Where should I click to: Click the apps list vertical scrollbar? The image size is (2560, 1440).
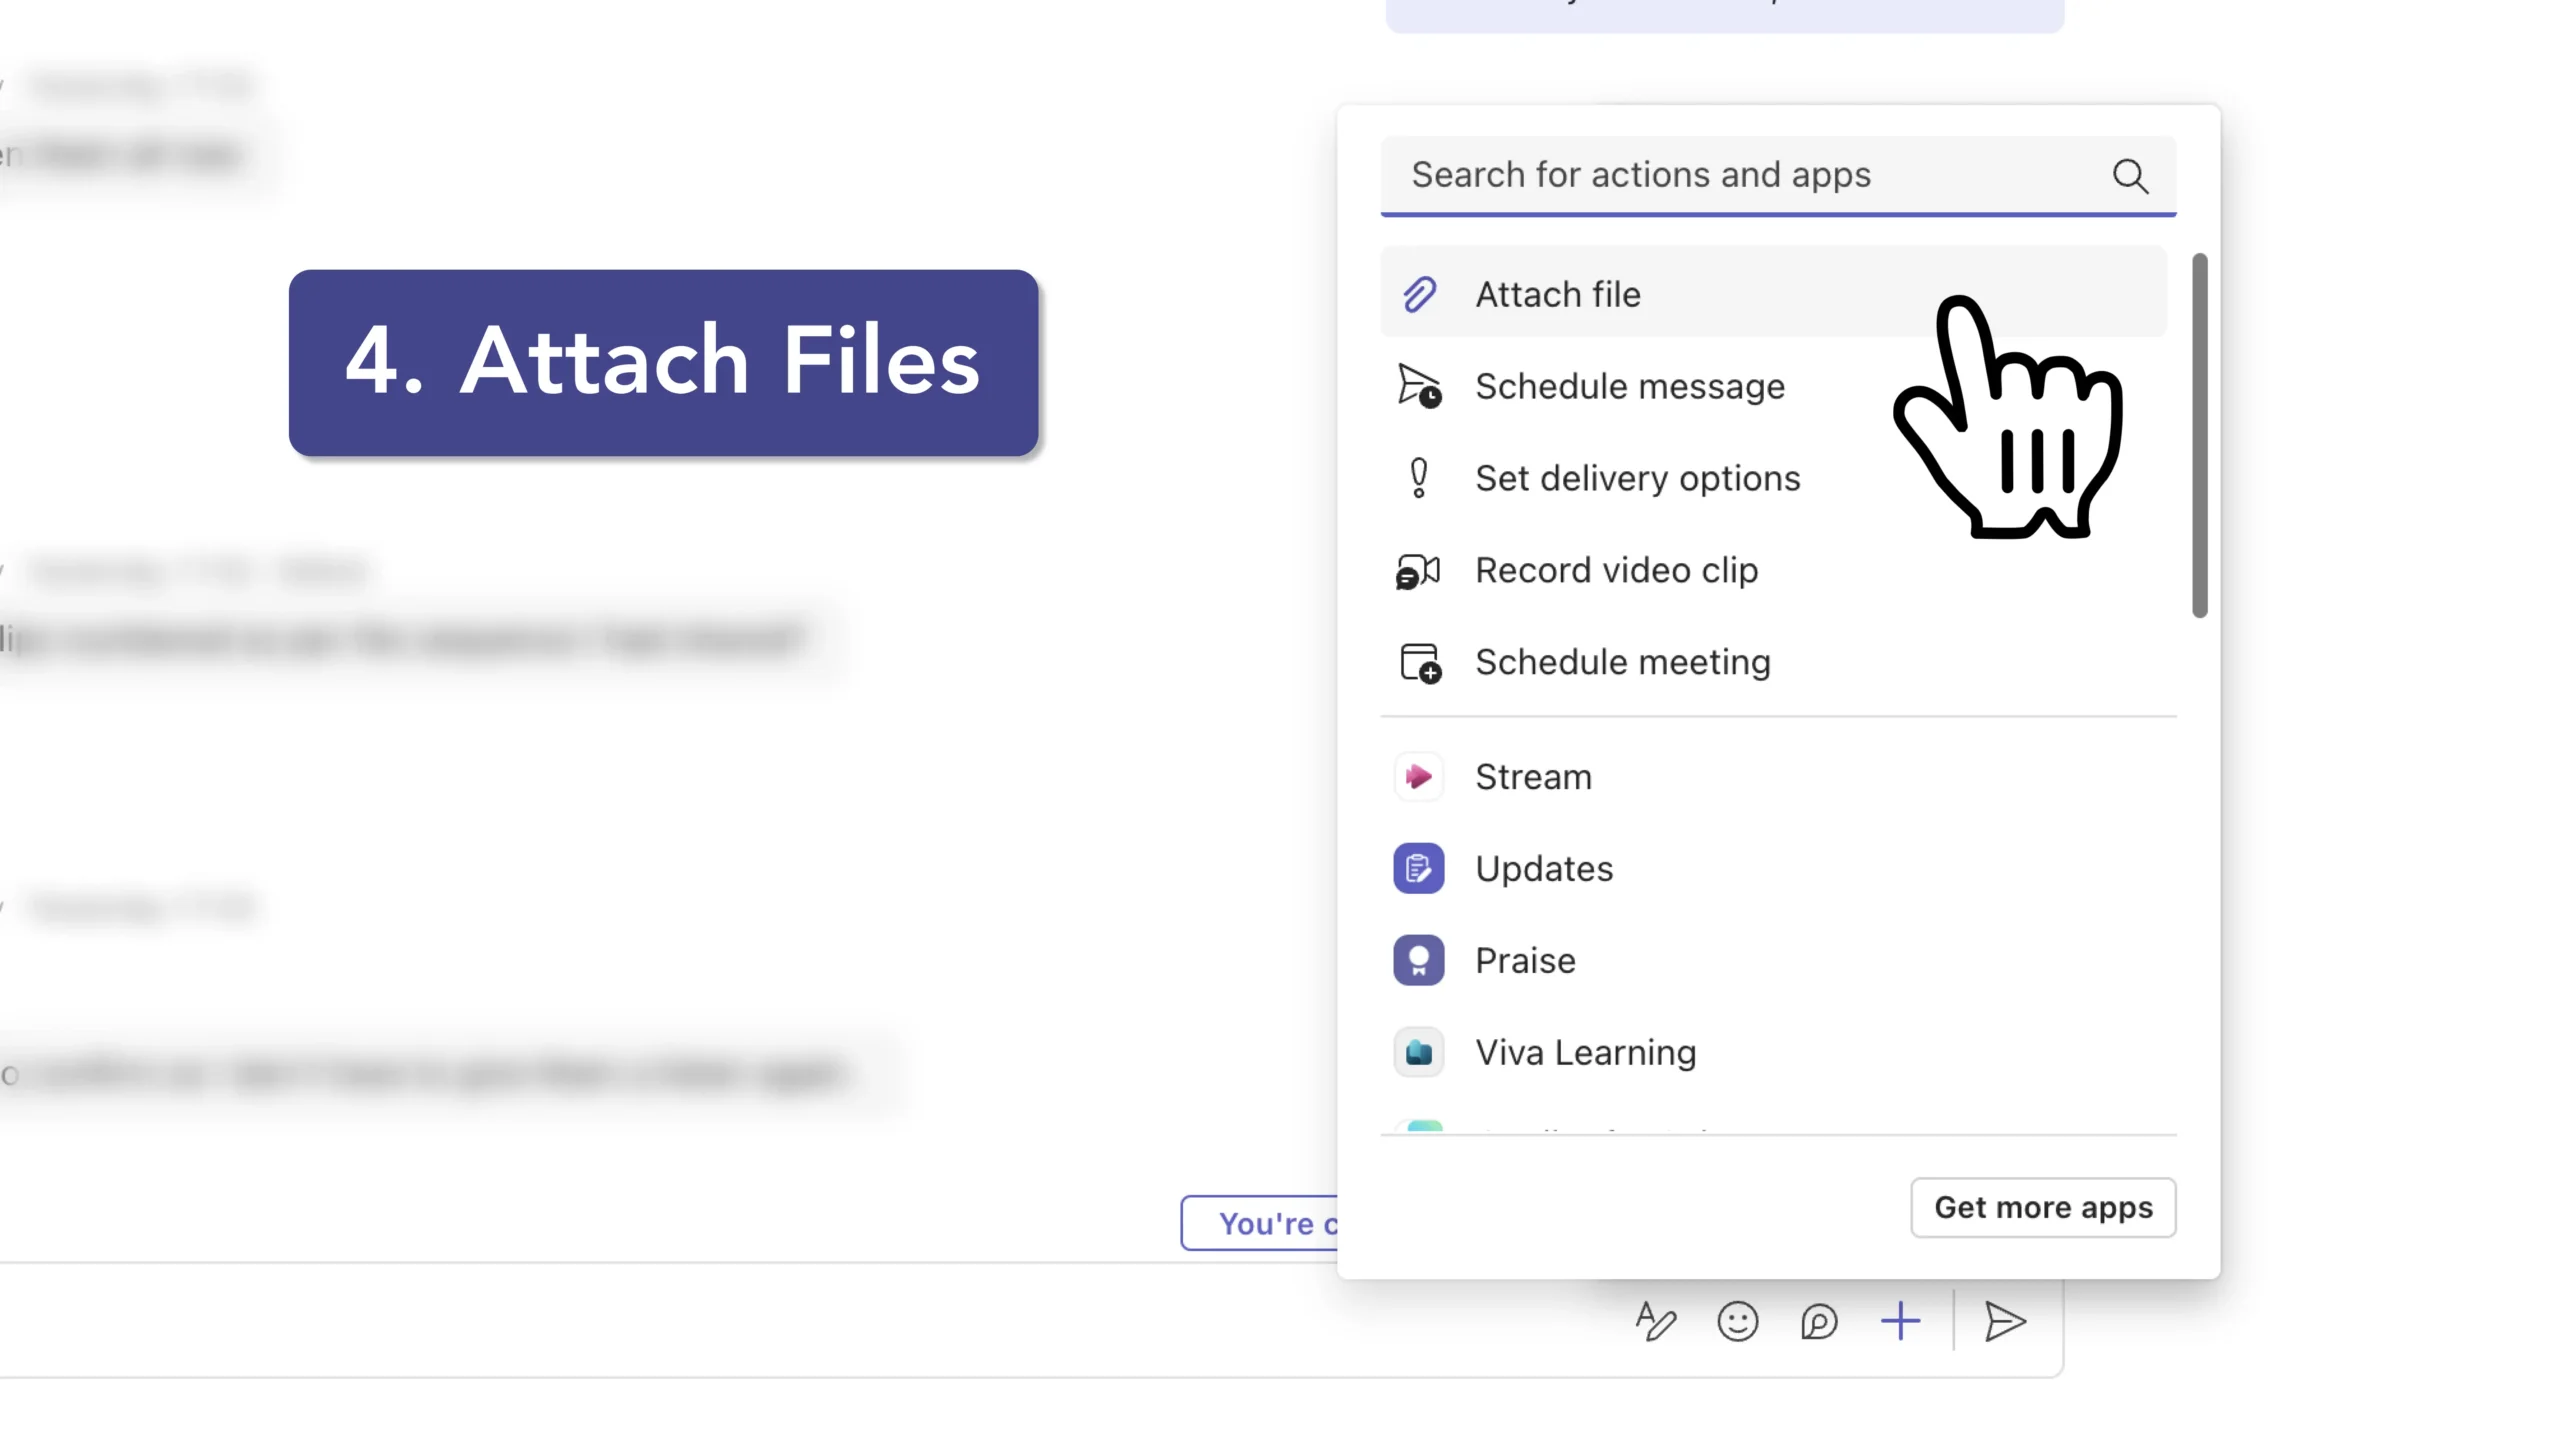coord(2199,436)
